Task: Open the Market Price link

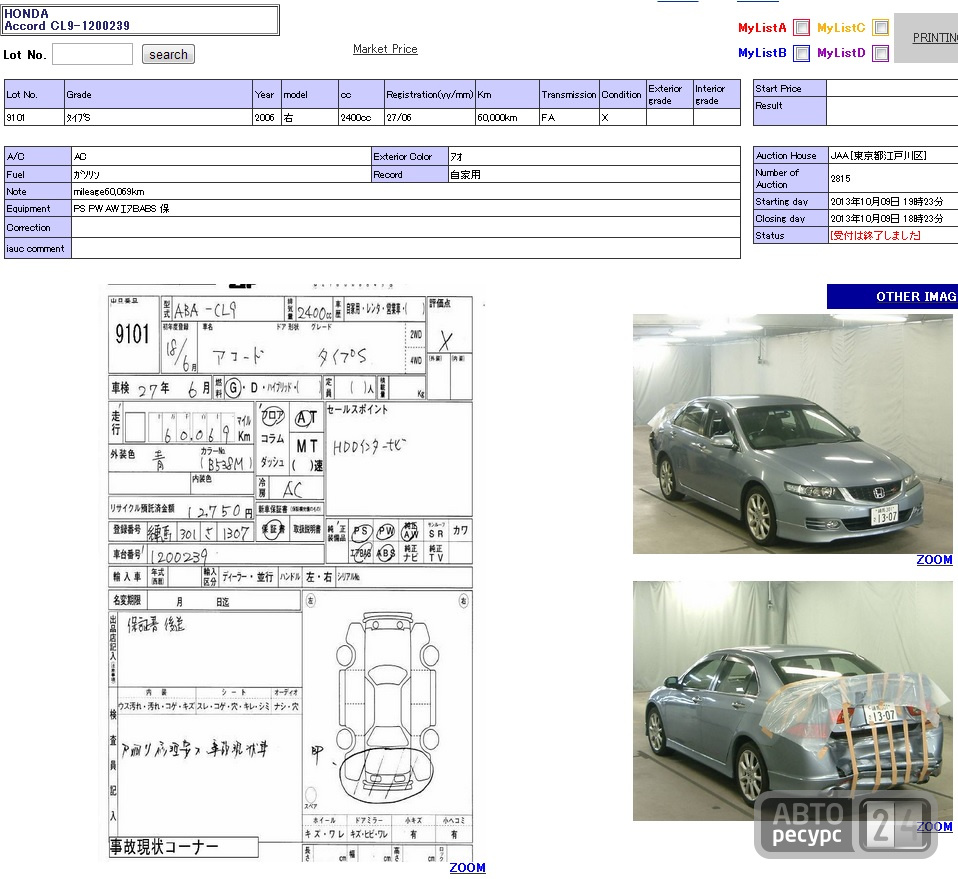Action: (385, 49)
